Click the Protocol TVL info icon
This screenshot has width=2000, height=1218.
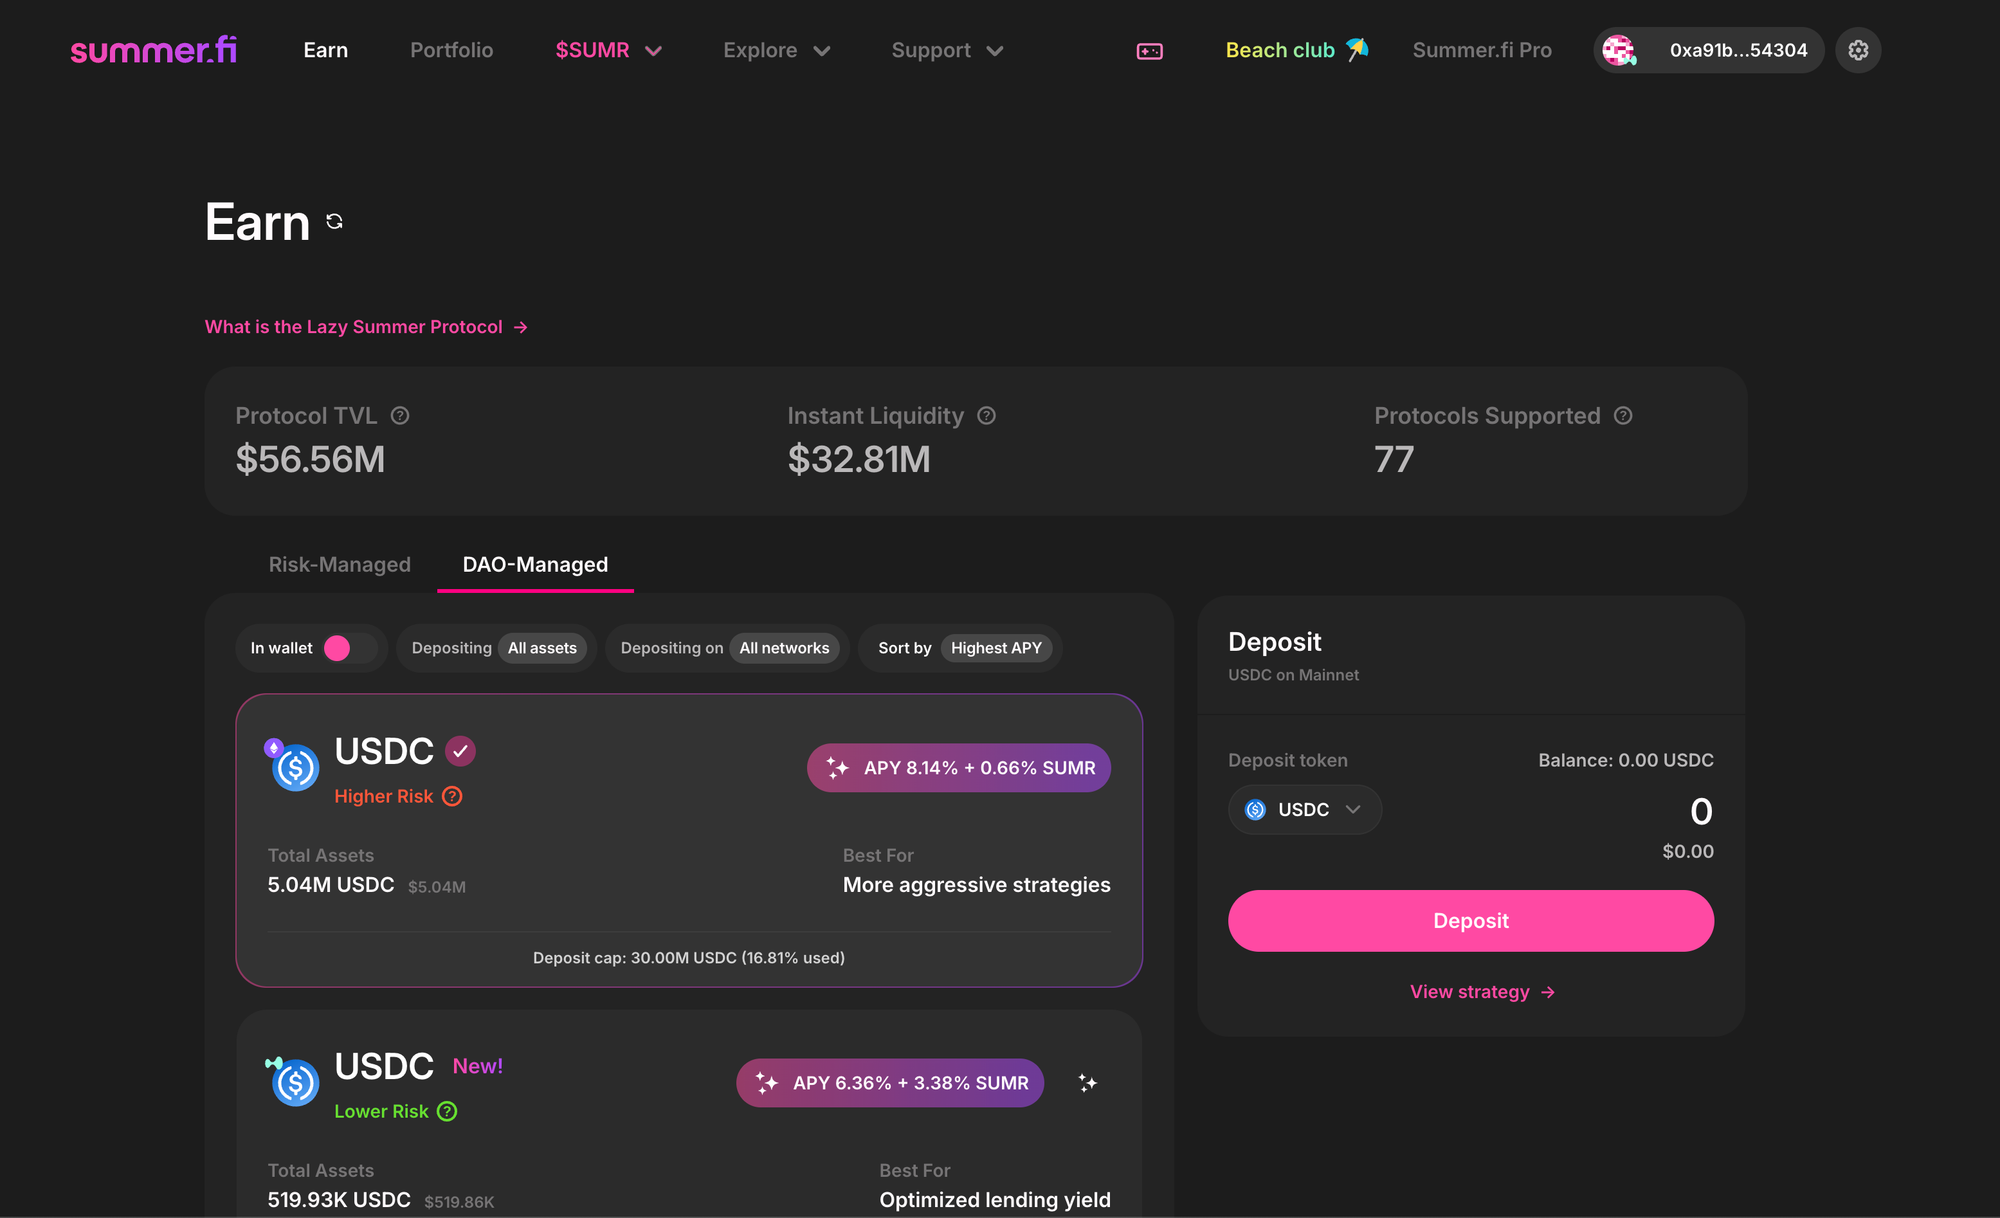[x=400, y=416]
